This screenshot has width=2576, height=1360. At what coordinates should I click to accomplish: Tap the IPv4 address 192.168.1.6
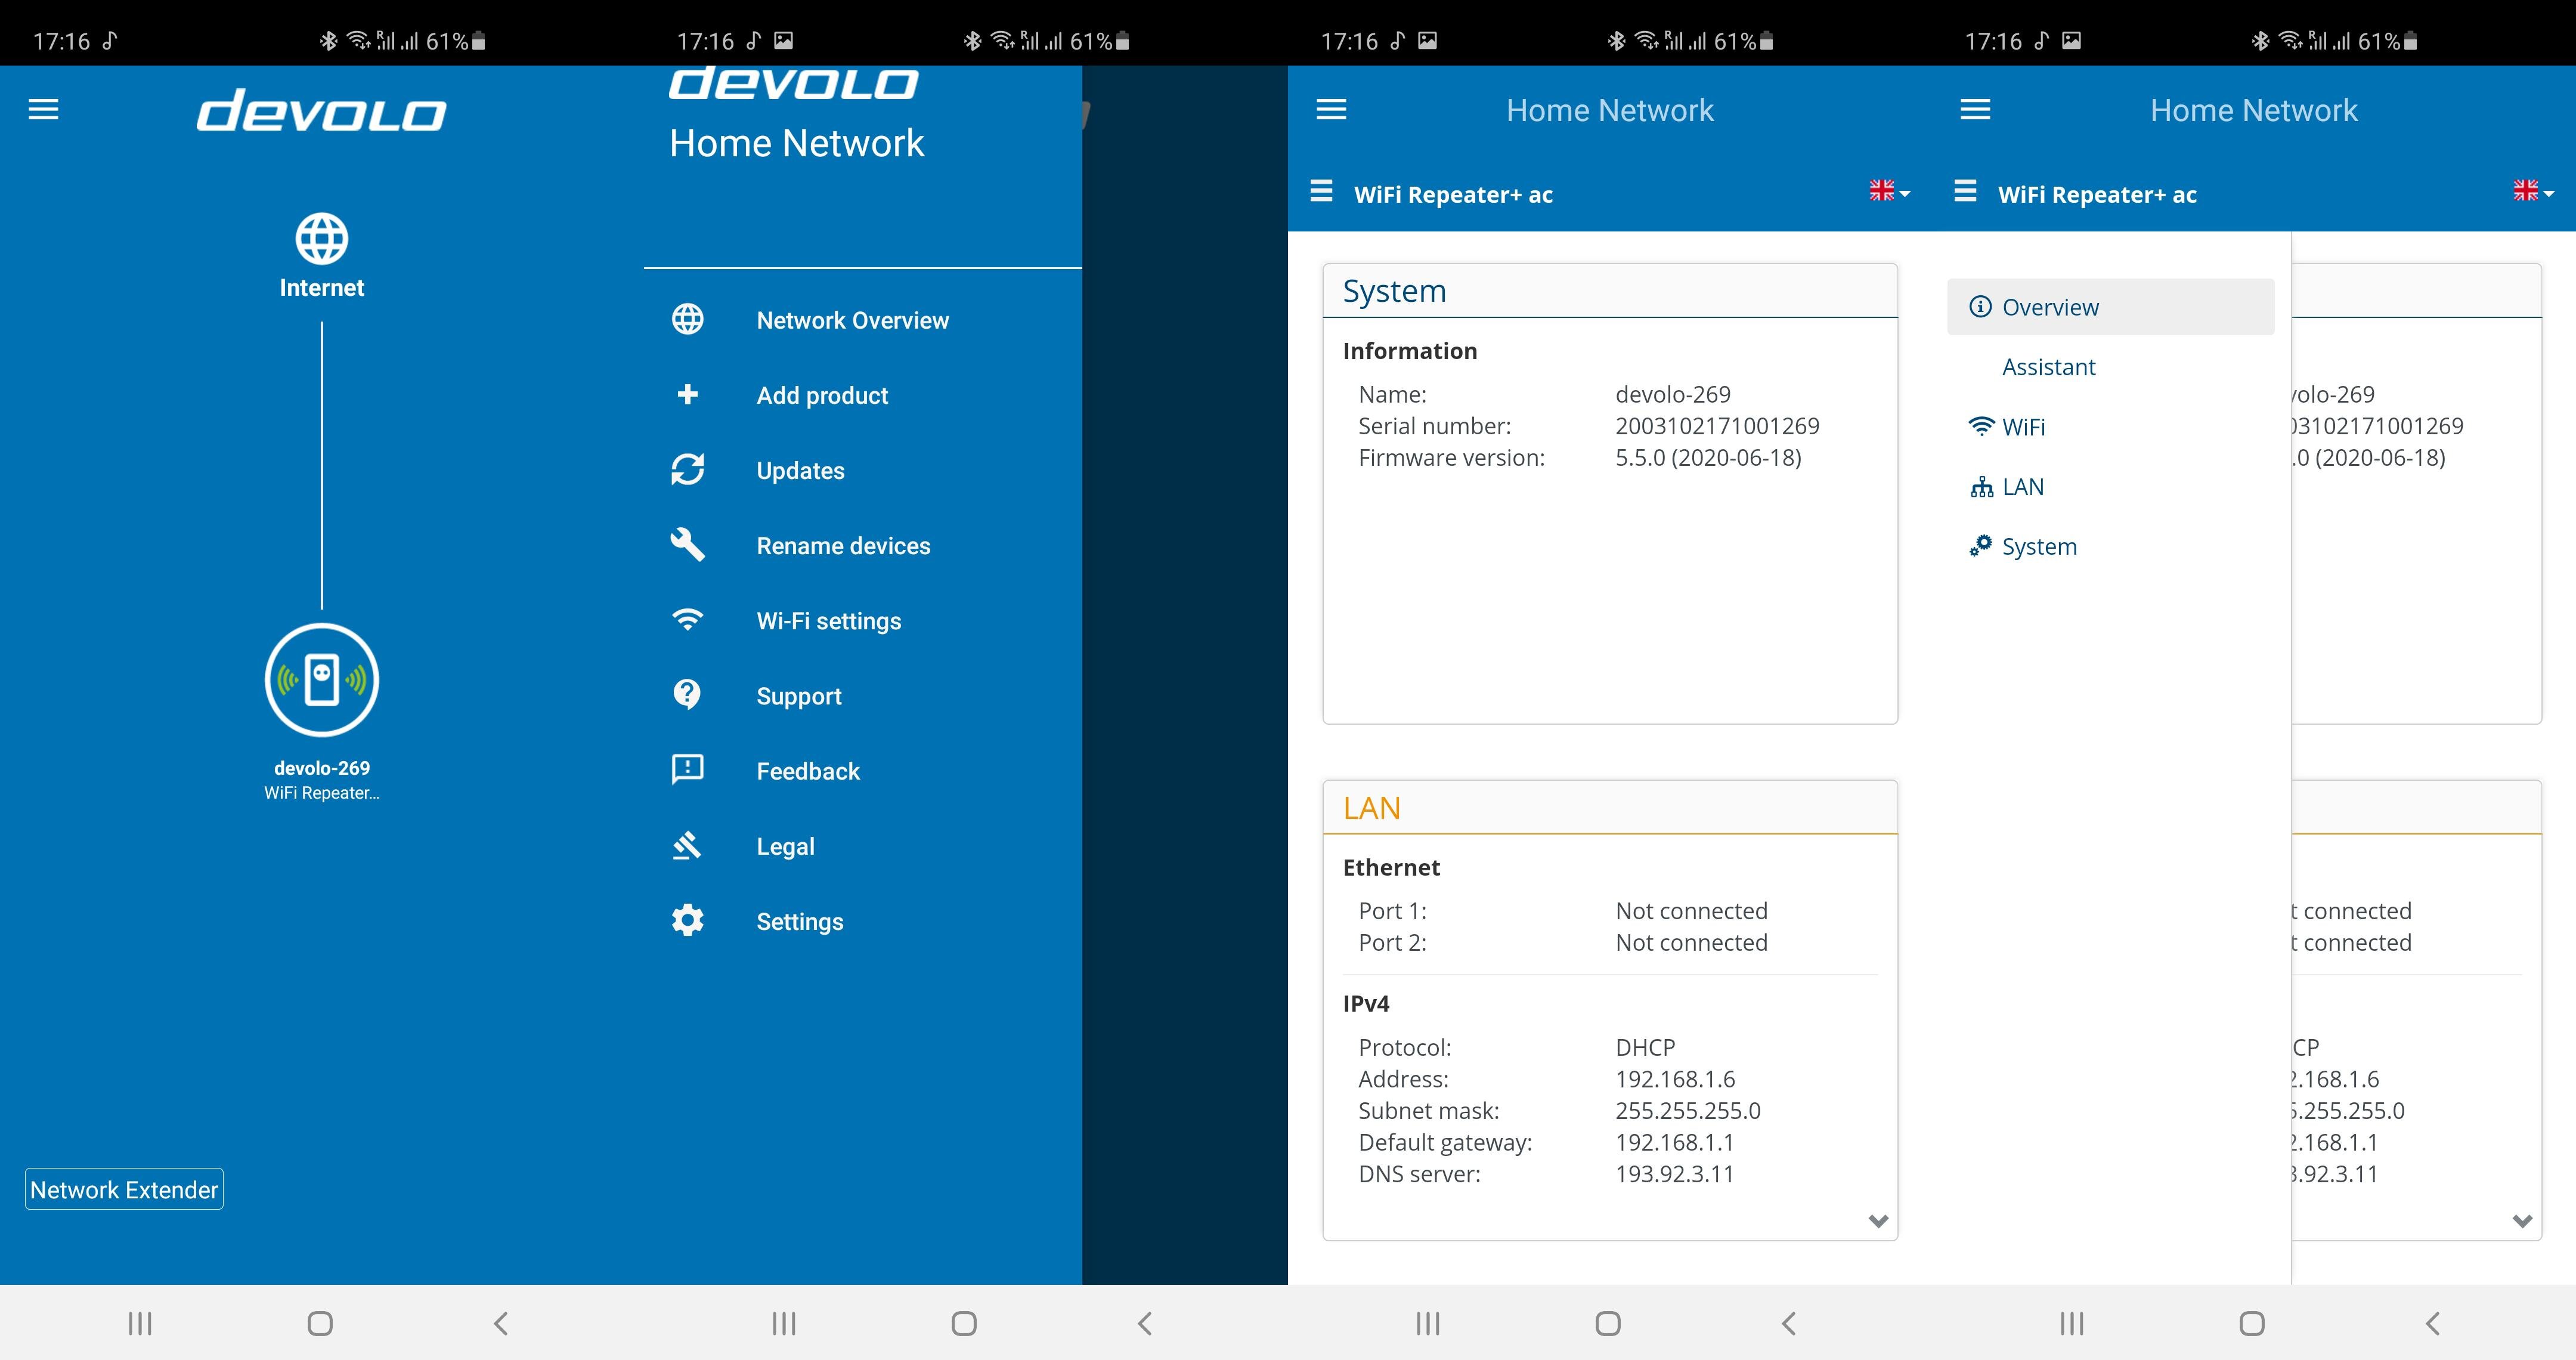(x=1675, y=1079)
